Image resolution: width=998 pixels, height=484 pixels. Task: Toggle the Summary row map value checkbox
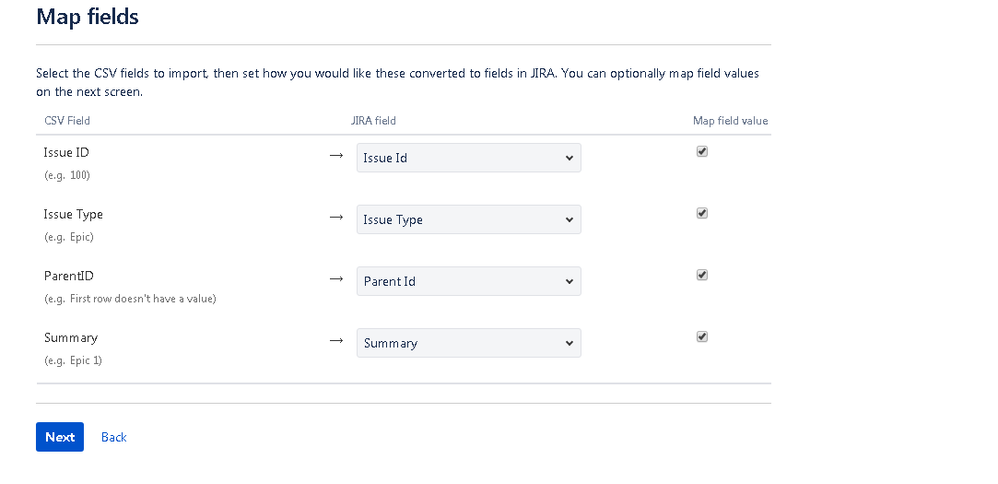click(702, 337)
